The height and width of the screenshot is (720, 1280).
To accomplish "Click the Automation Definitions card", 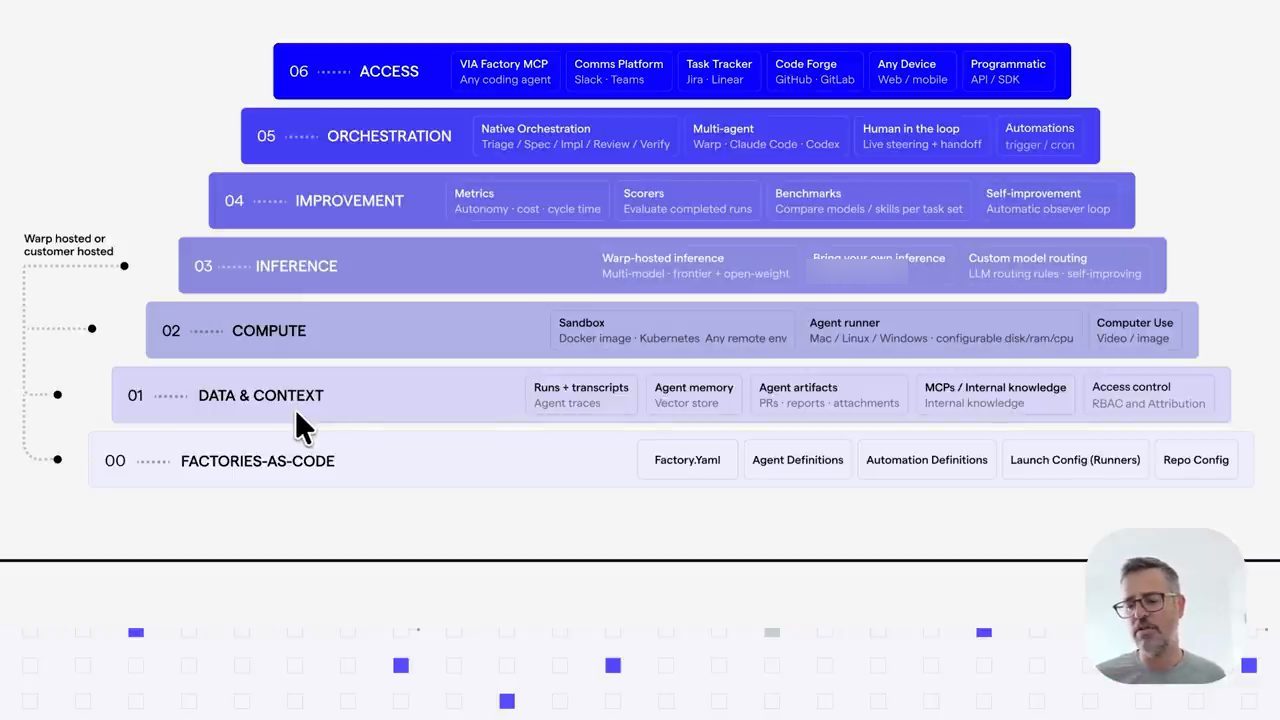I will [x=927, y=460].
